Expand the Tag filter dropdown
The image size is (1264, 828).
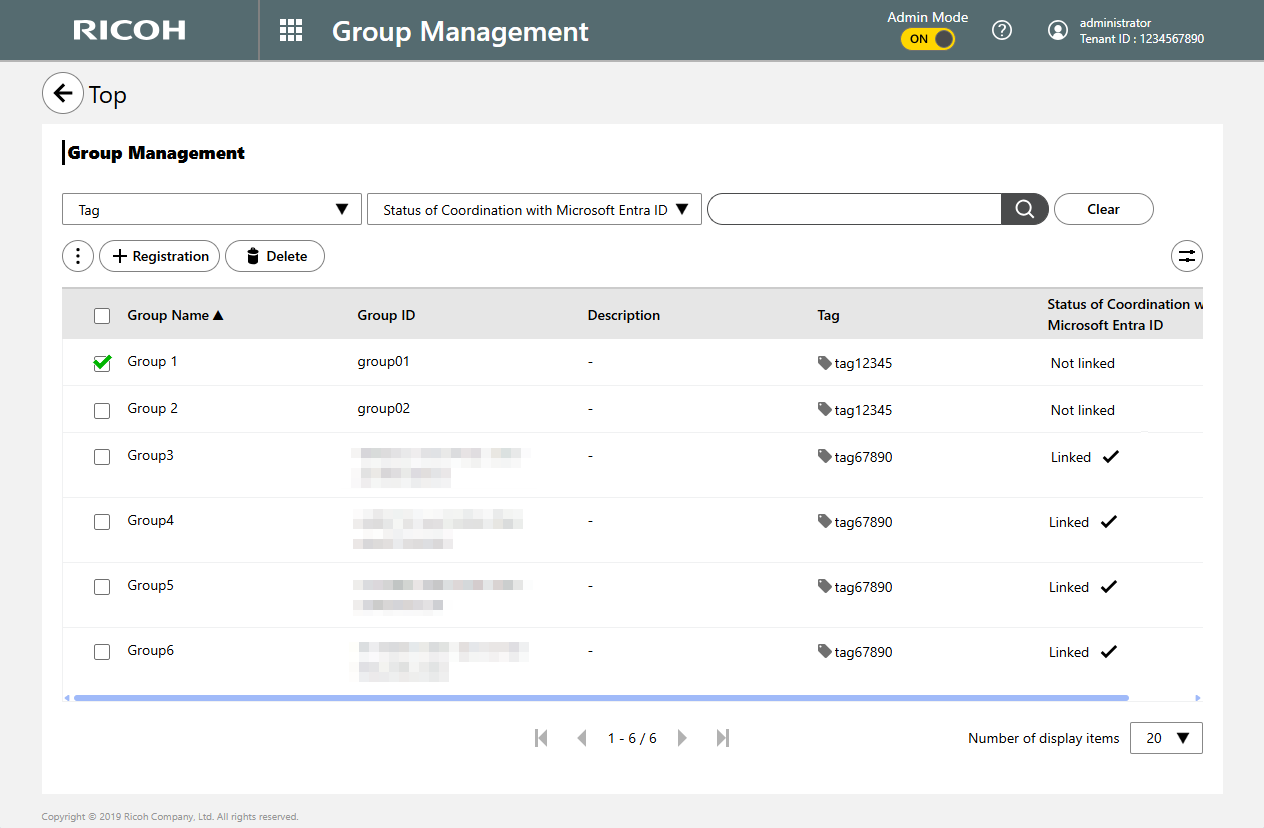point(211,210)
